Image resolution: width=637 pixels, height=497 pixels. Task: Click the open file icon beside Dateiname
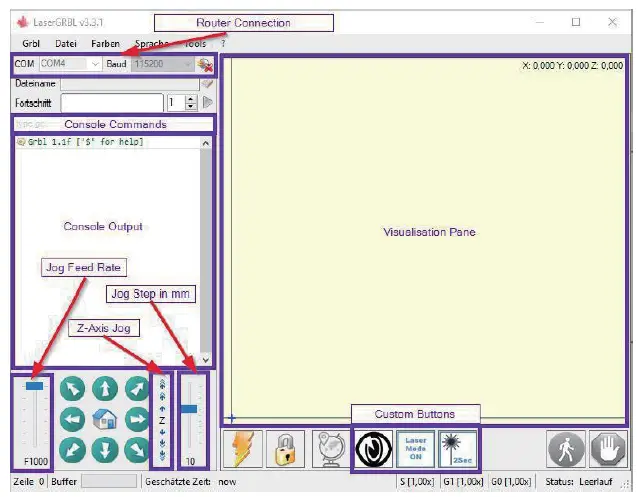click(207, 84)
